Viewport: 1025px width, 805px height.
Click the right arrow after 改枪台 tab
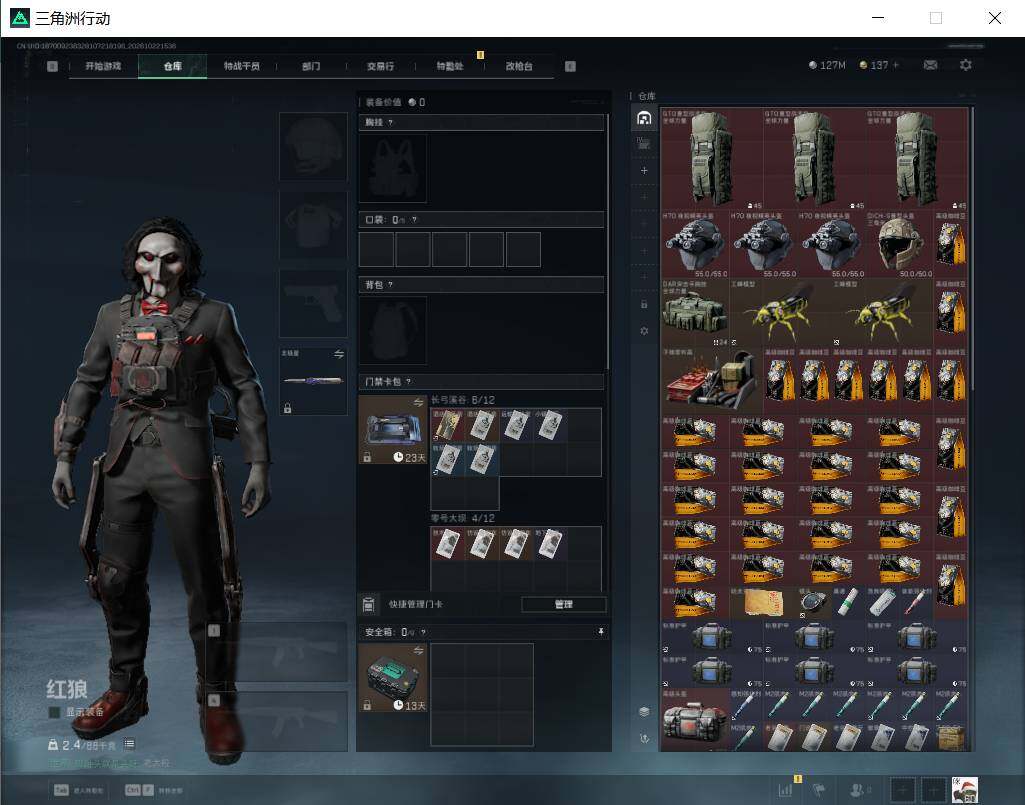click(x=570, y=66)
